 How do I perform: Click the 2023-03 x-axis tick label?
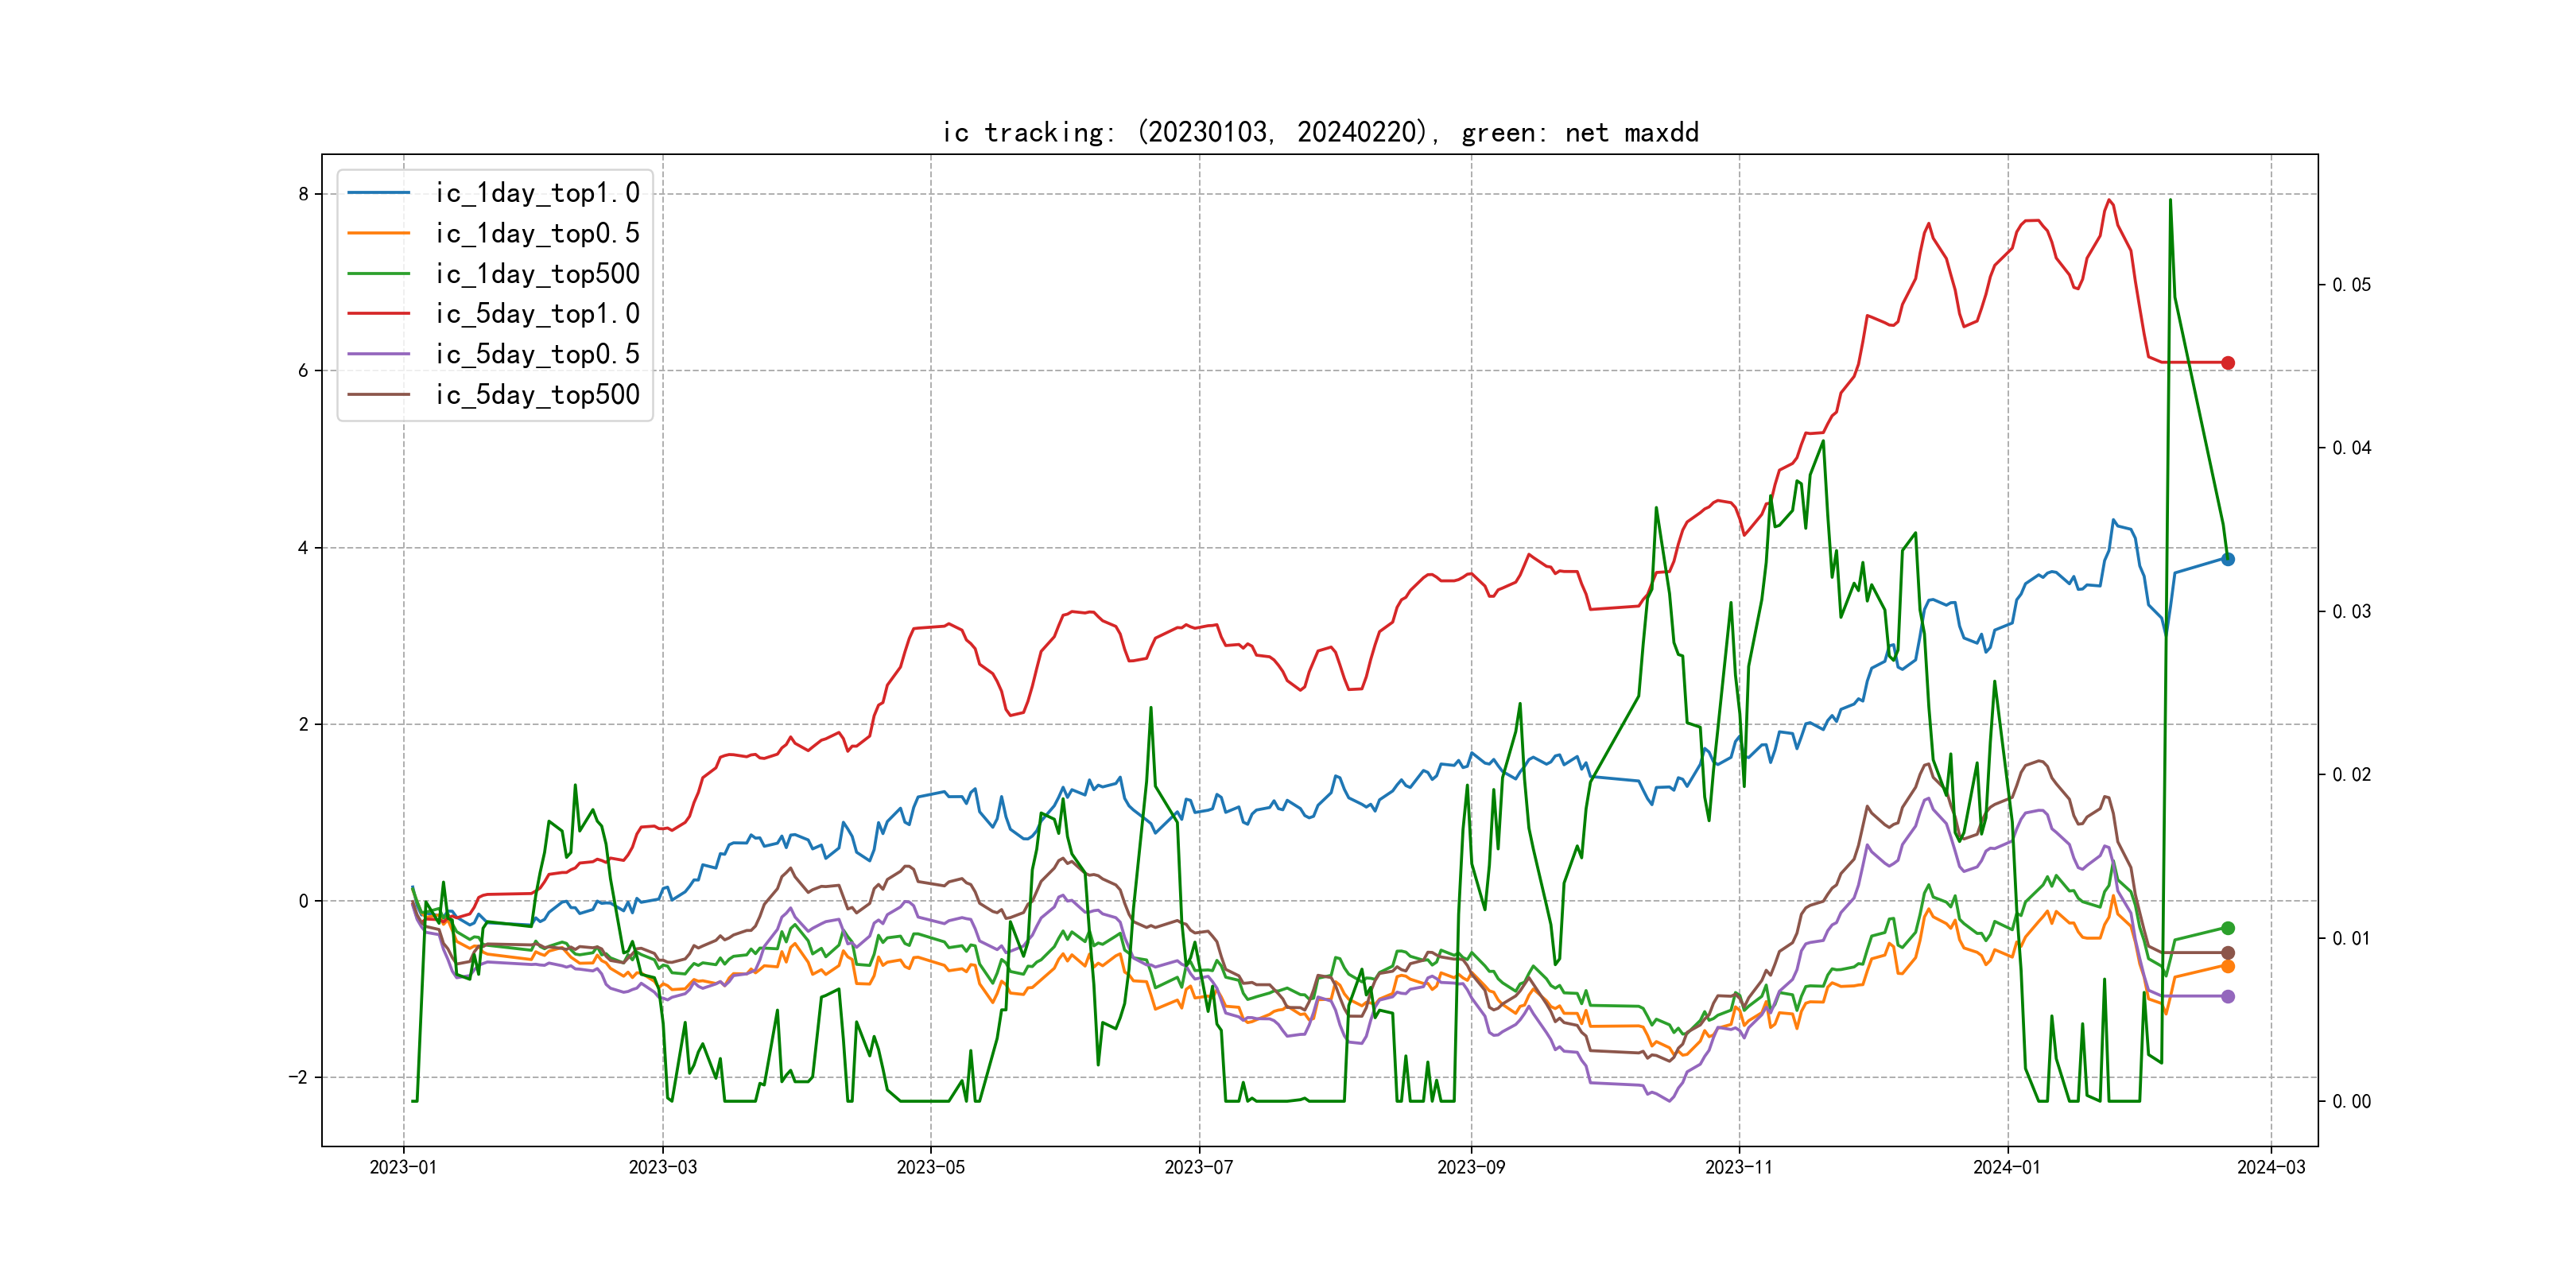point(662,1167)
